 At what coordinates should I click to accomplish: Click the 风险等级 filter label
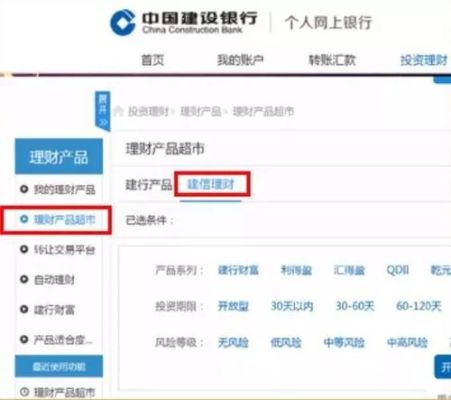coord(179,342)
